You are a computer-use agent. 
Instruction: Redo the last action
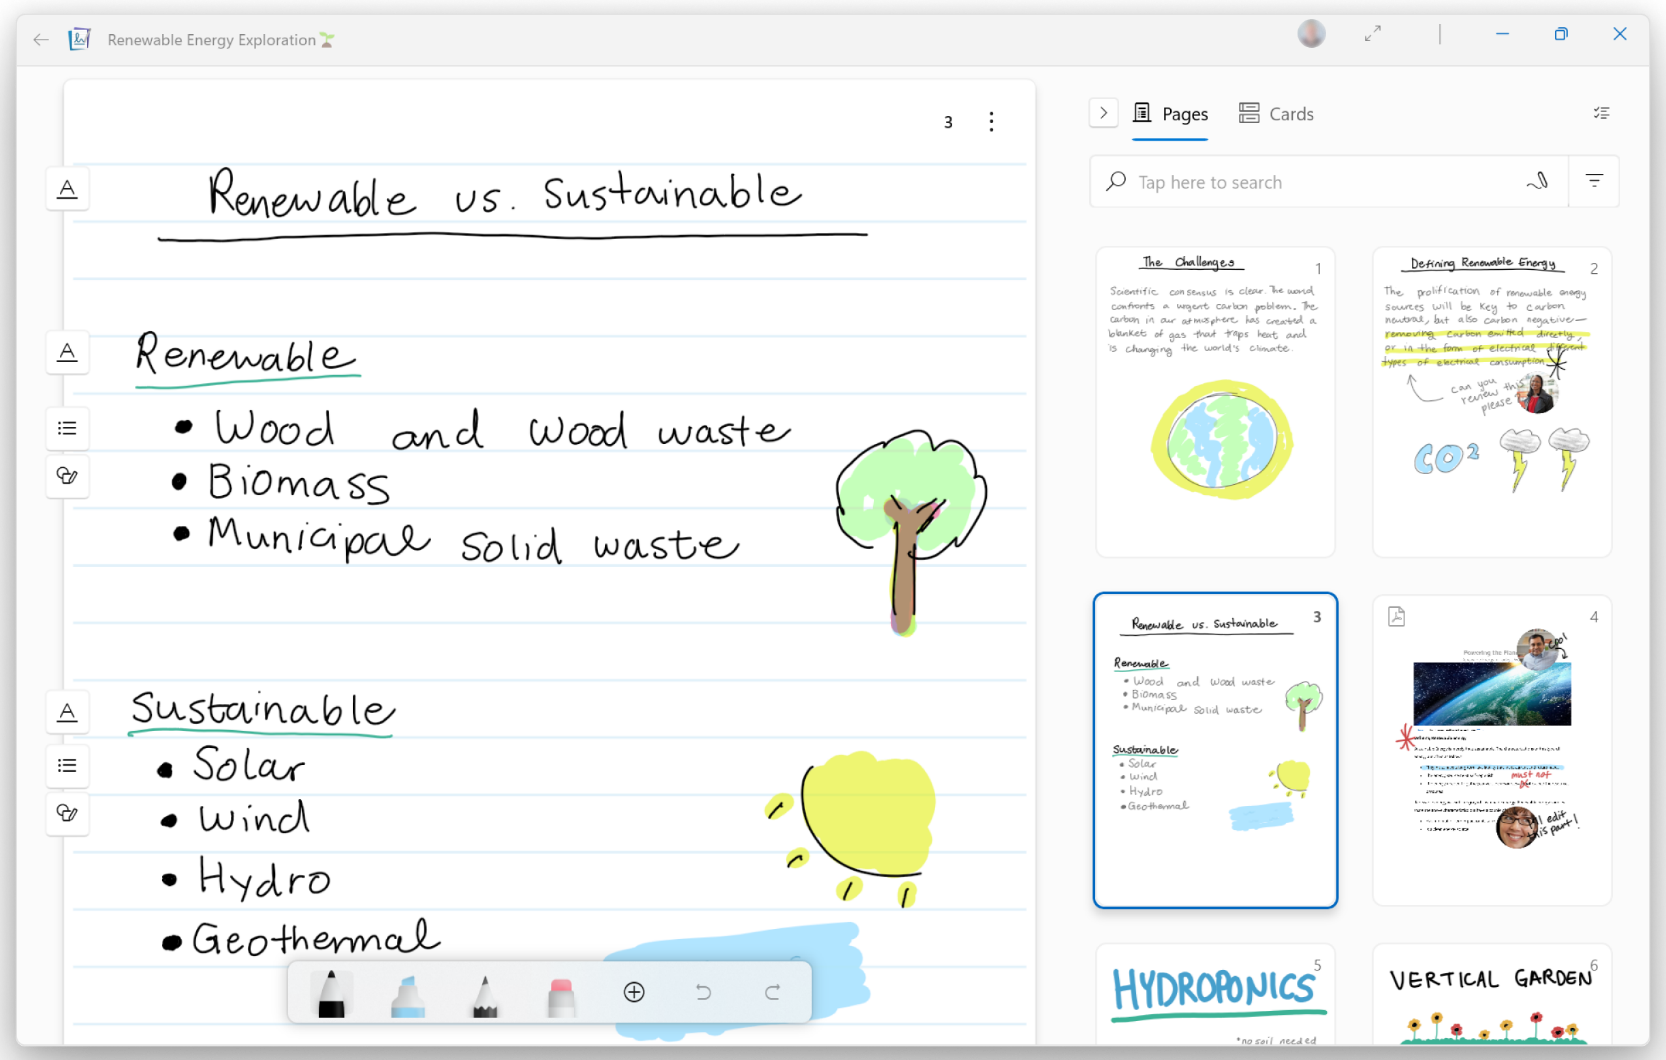[772, 992]
